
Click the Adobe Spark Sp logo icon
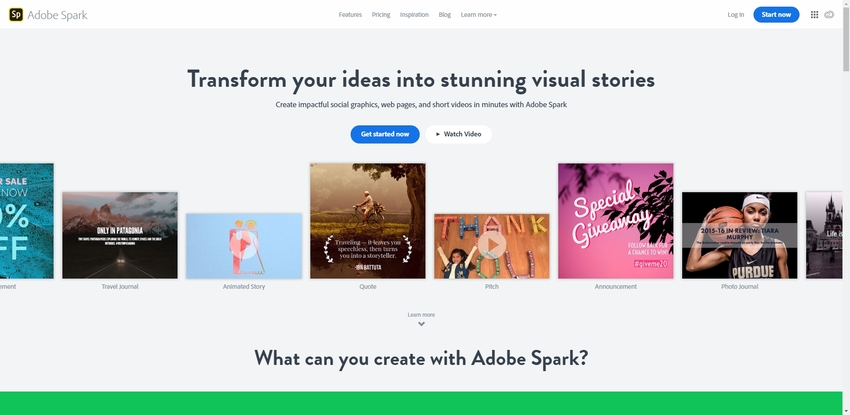click(16, 15)
